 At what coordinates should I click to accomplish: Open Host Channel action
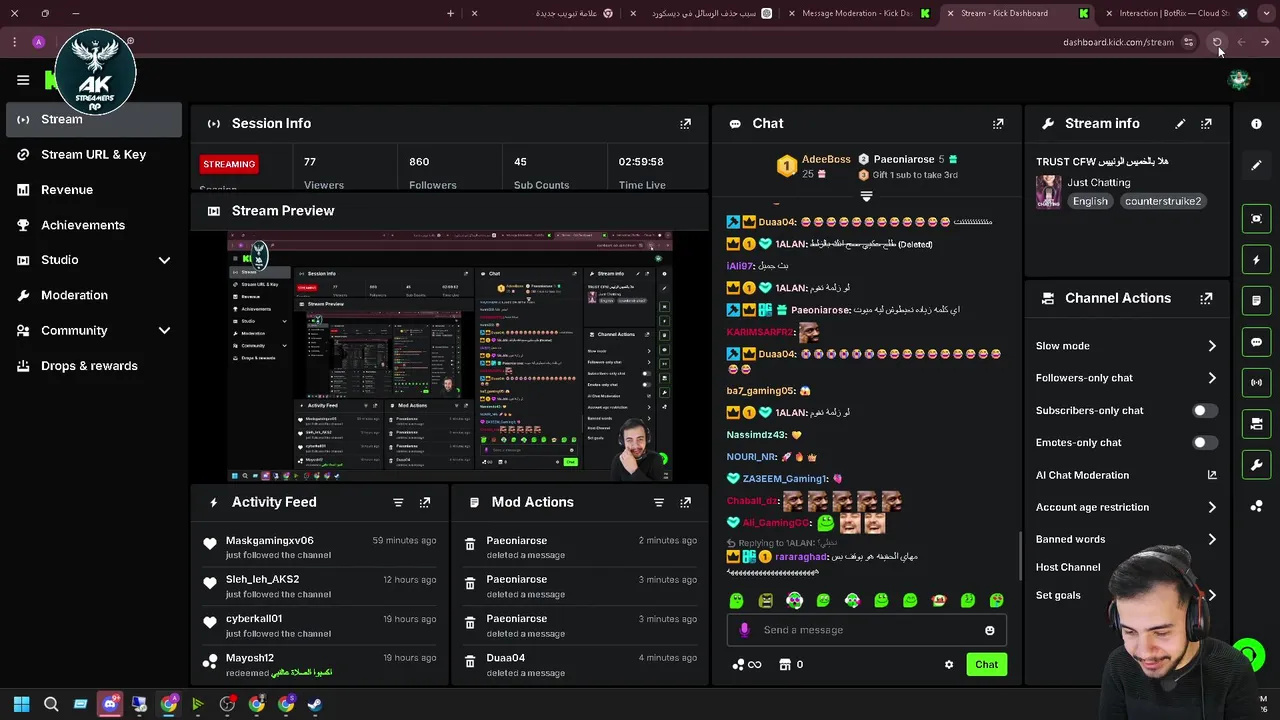[1068, 567]
